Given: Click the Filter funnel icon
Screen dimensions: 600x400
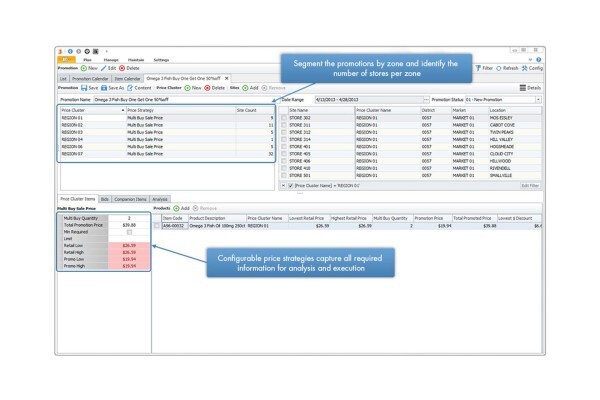Looking at the screenshot, I should [x=478, y=68].
